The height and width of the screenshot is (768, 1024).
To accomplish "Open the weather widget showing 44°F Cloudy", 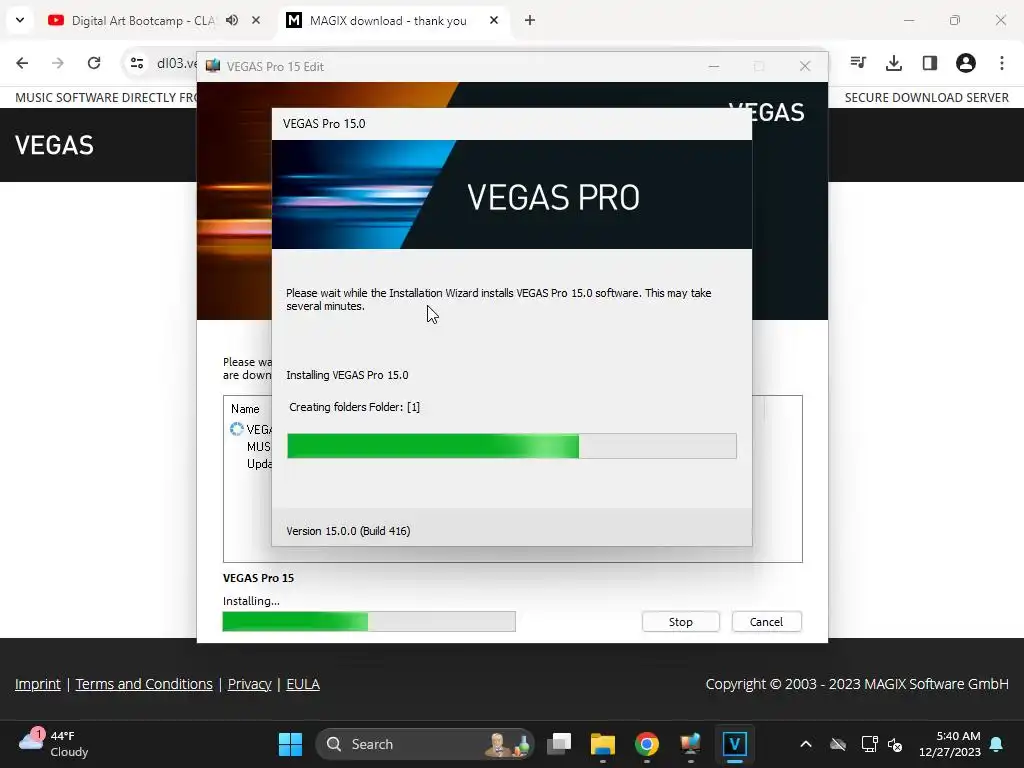I will 54,744.
